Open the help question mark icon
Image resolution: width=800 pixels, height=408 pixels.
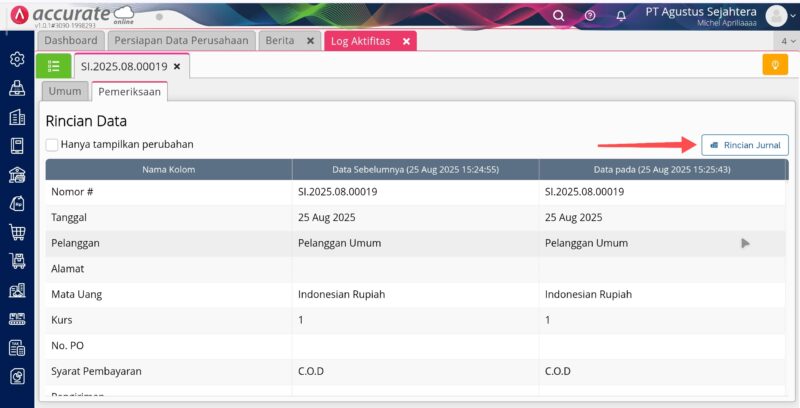tap(590, 15)
